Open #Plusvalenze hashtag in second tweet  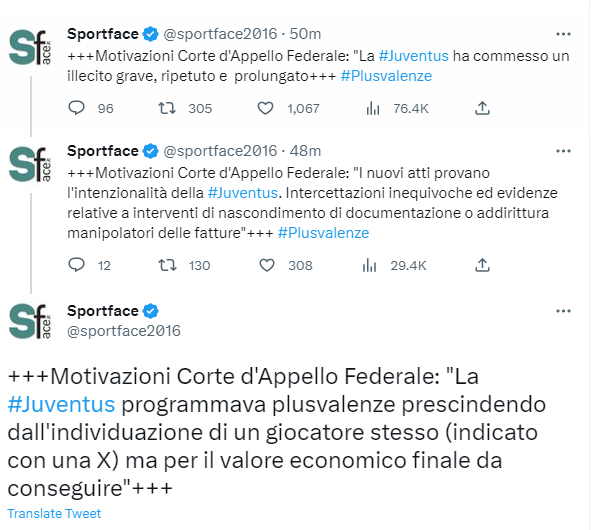point(323,232)
